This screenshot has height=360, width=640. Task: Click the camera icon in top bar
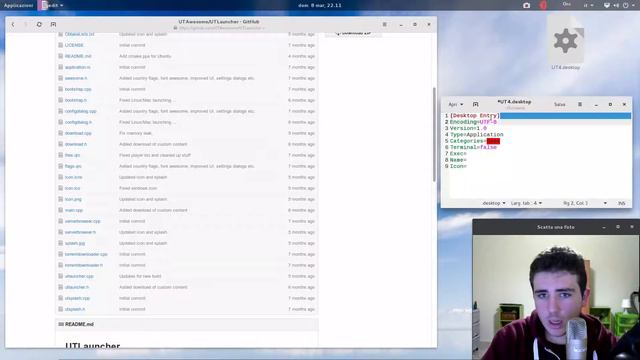tap(527, 5)
